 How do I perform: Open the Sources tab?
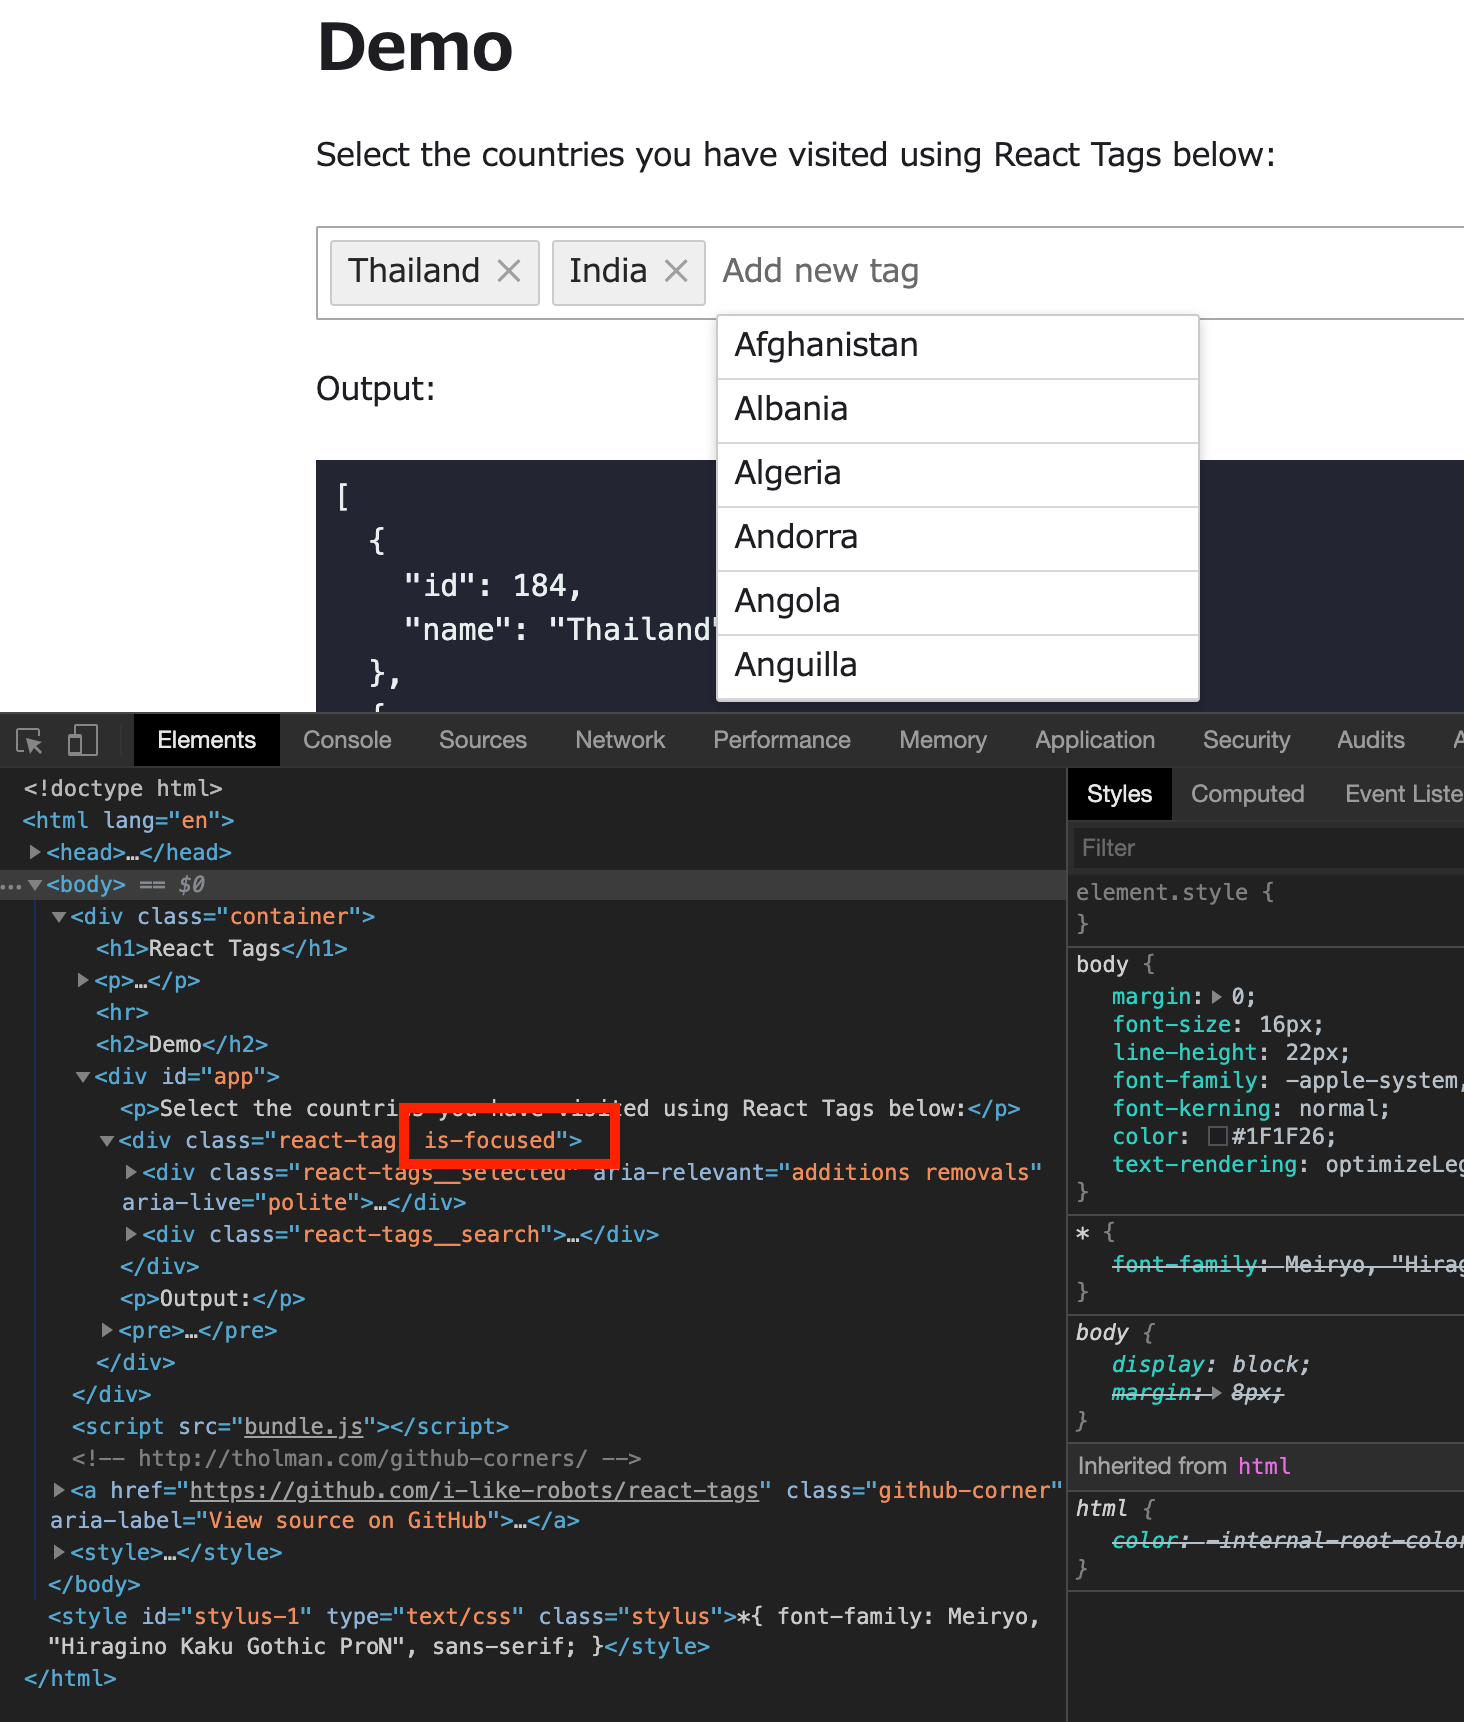point(483,740)
